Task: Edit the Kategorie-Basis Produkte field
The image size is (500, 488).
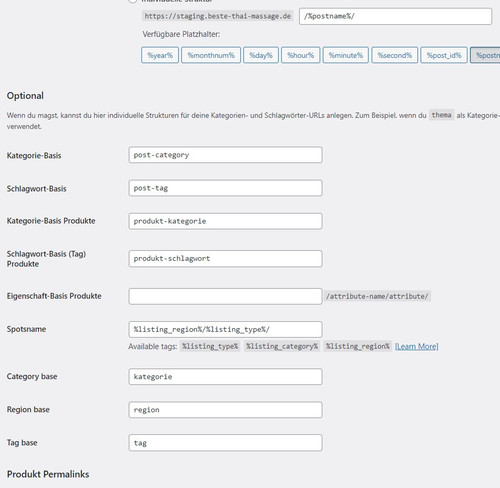Action: pyautogui.click(x=225, y=221)
